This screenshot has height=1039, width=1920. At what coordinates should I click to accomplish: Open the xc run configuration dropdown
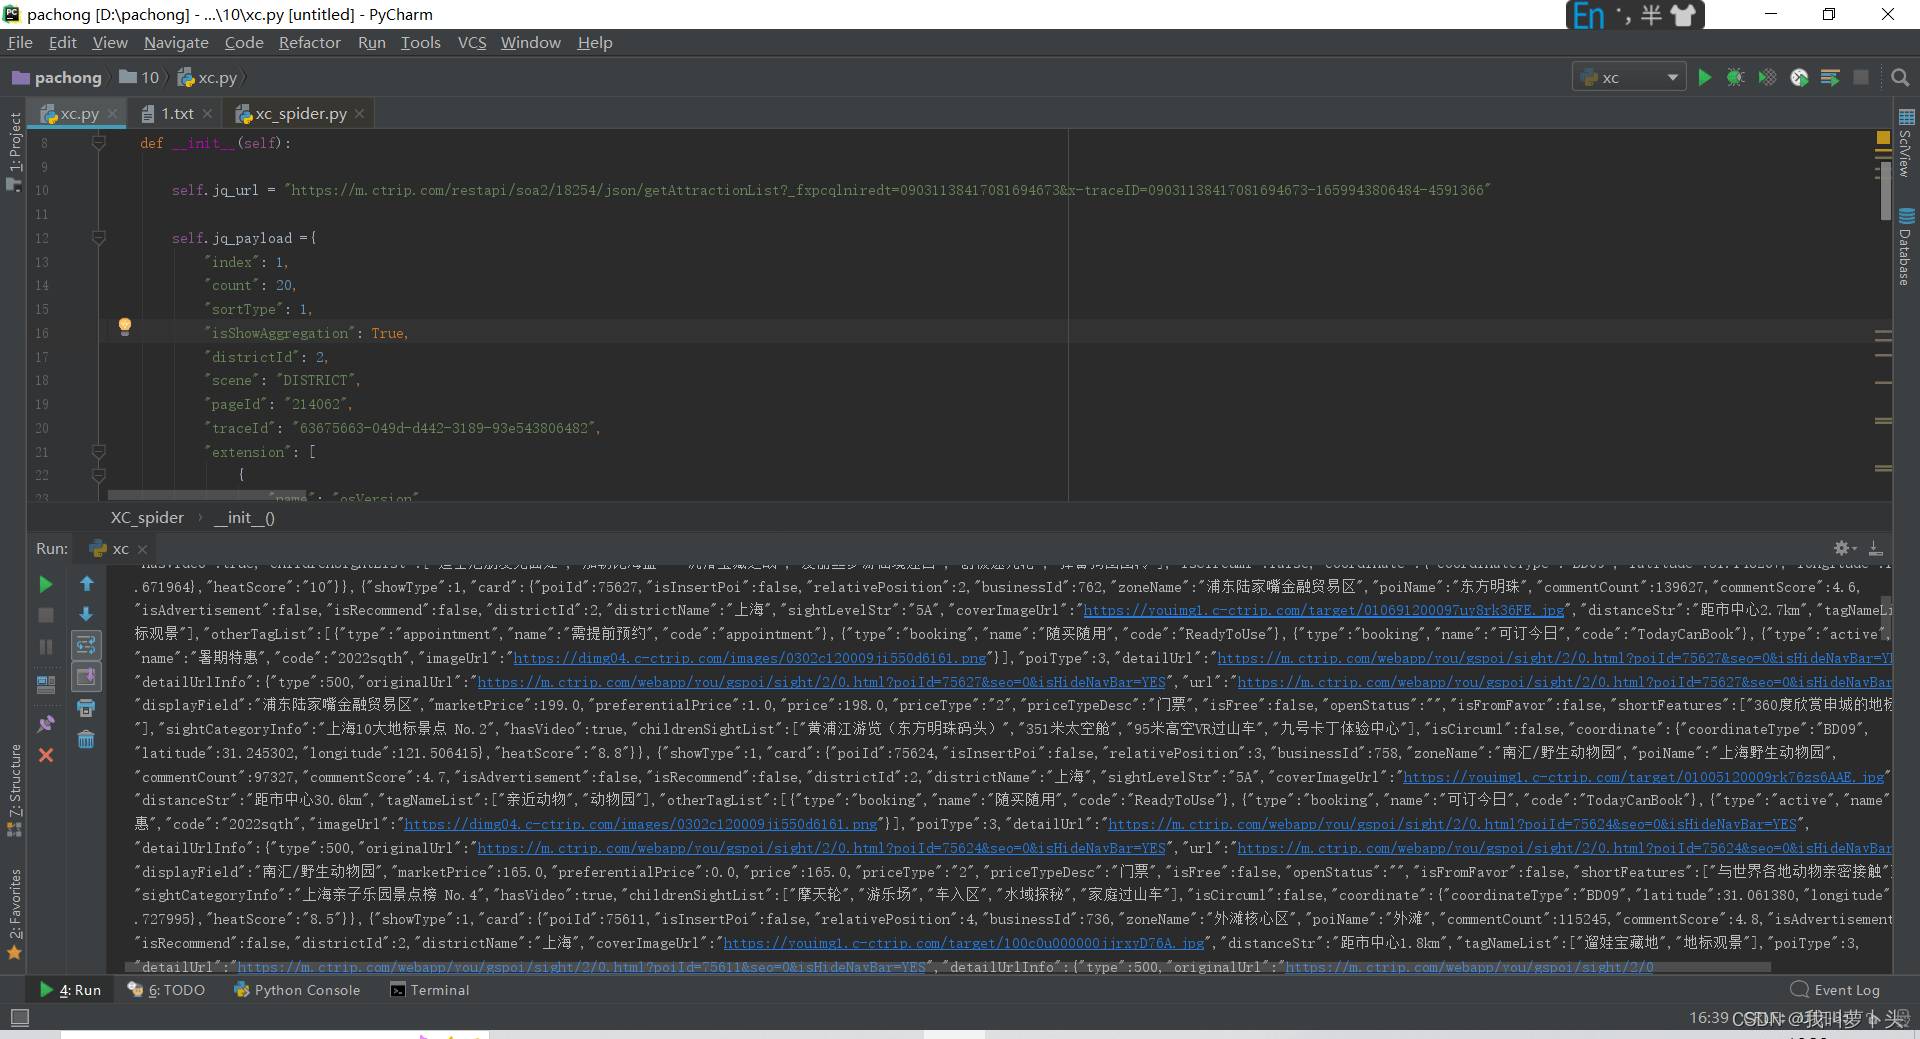coord(1630,77)
